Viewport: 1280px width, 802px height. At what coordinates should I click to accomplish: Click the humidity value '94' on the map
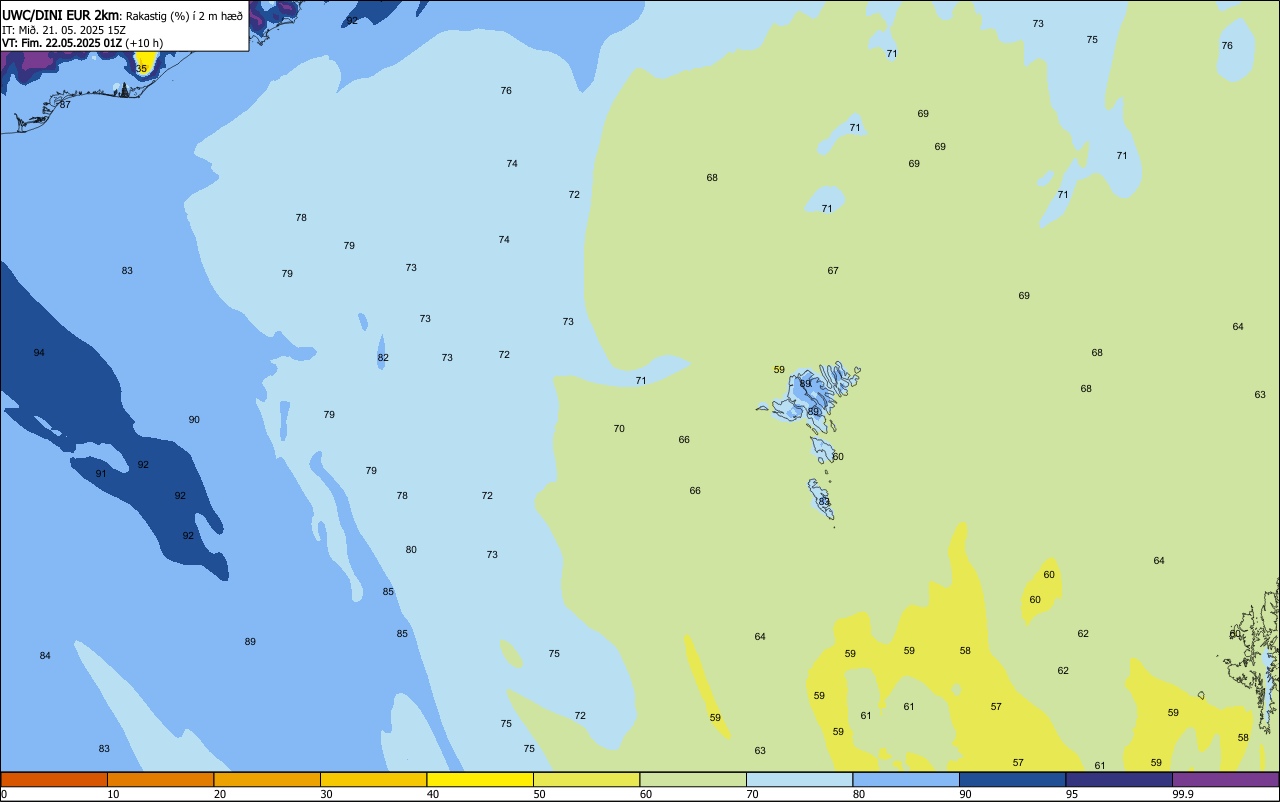click(x=39, y=353)
